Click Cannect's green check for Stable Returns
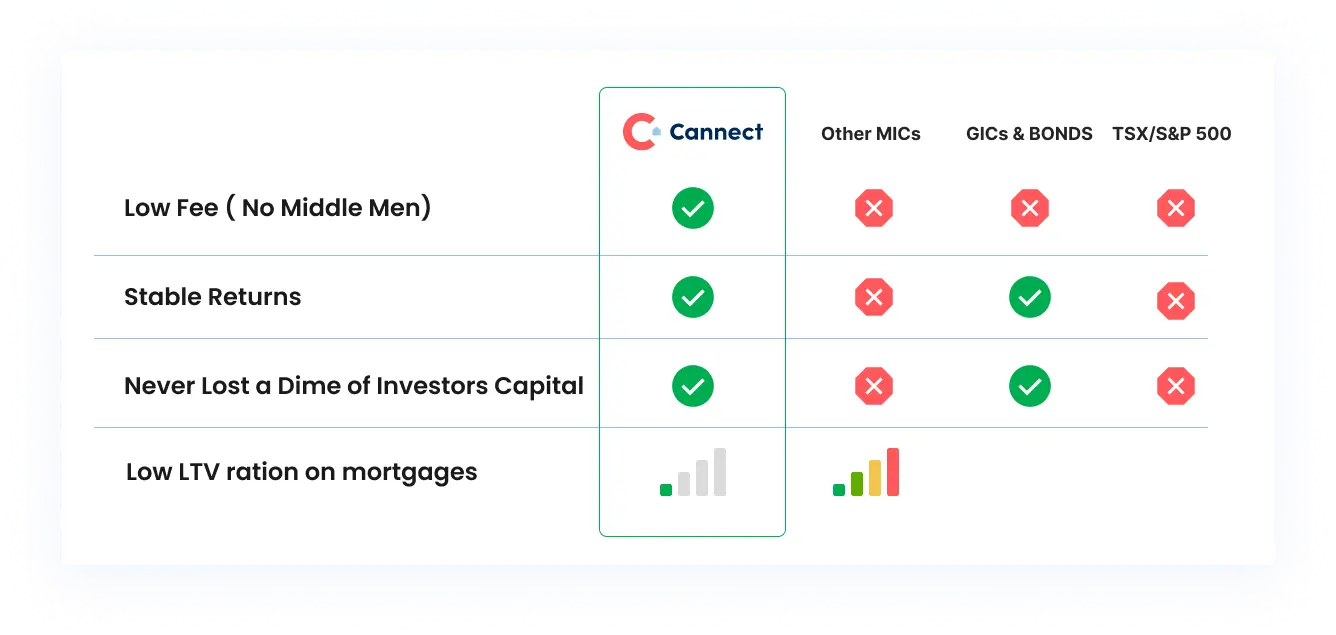This screenshot has width=1336, height=635. coord(693,297)
